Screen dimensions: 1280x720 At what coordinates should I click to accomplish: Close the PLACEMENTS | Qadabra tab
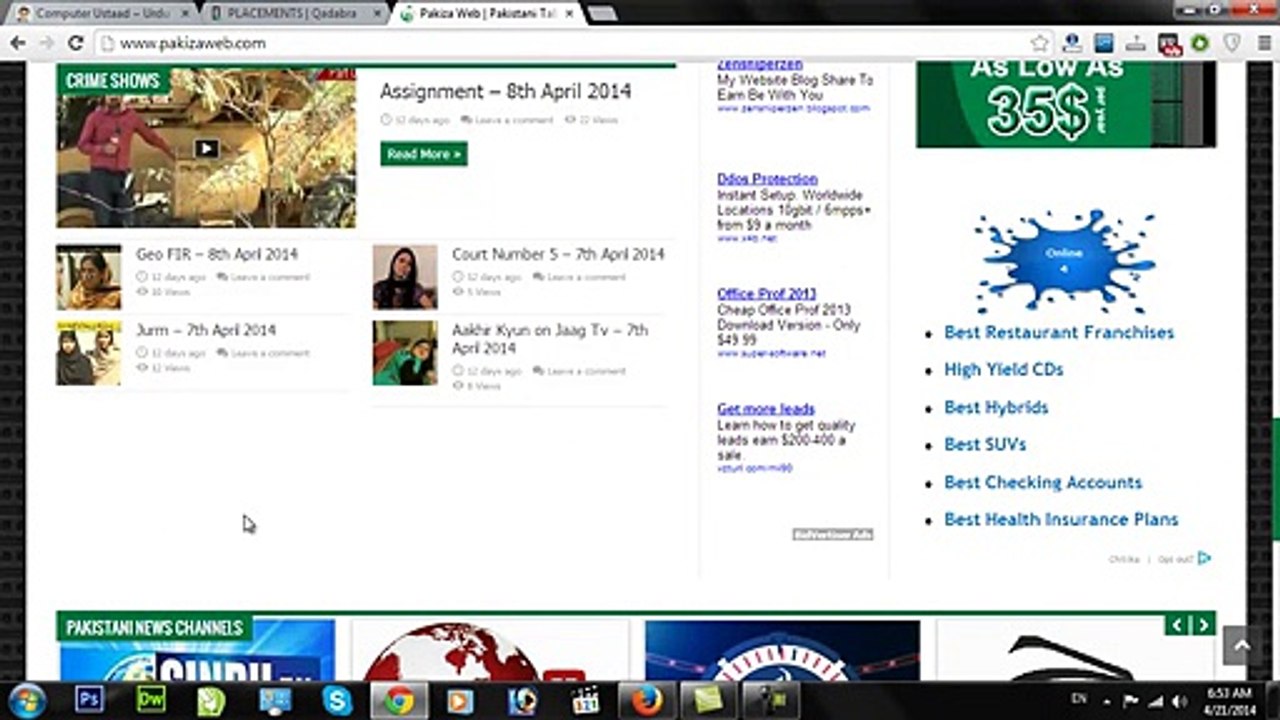tap(376, 13)
